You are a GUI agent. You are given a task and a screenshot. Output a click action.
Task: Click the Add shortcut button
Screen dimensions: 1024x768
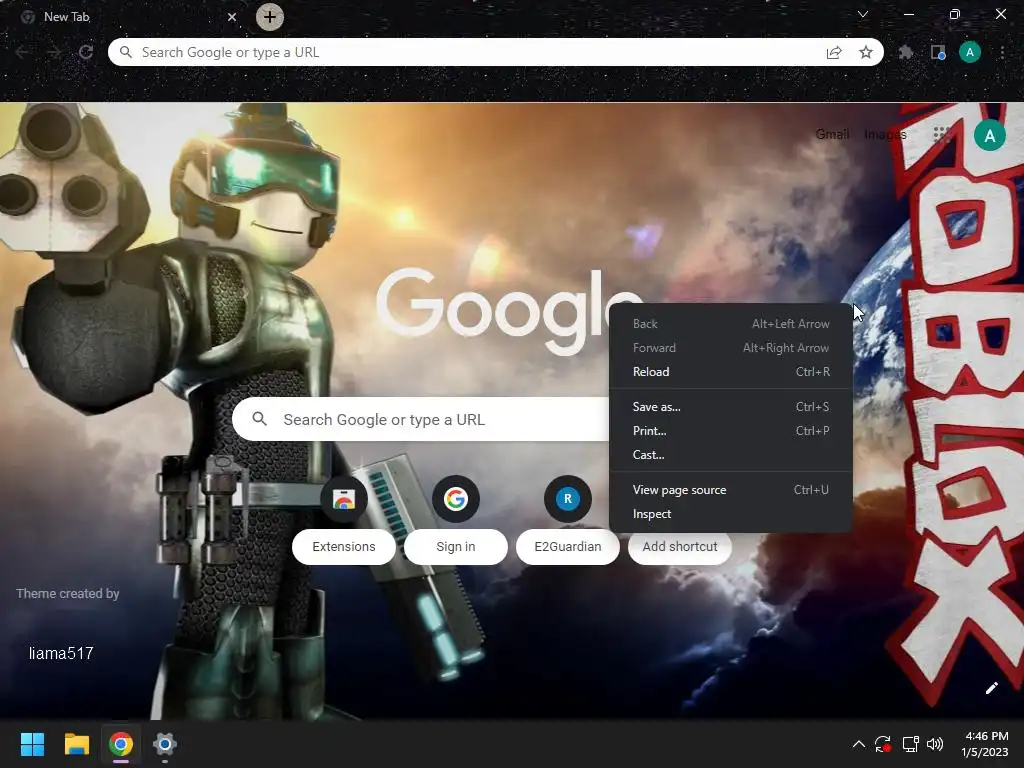click(680, 547)
